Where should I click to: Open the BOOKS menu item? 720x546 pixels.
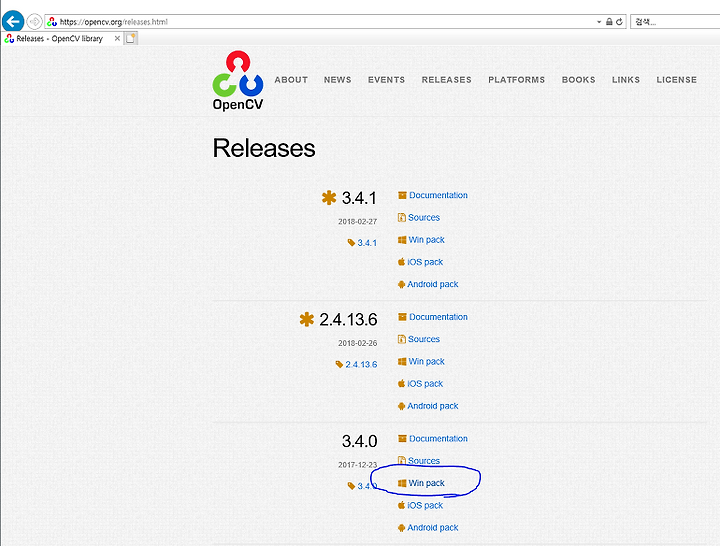pos(579,80)
